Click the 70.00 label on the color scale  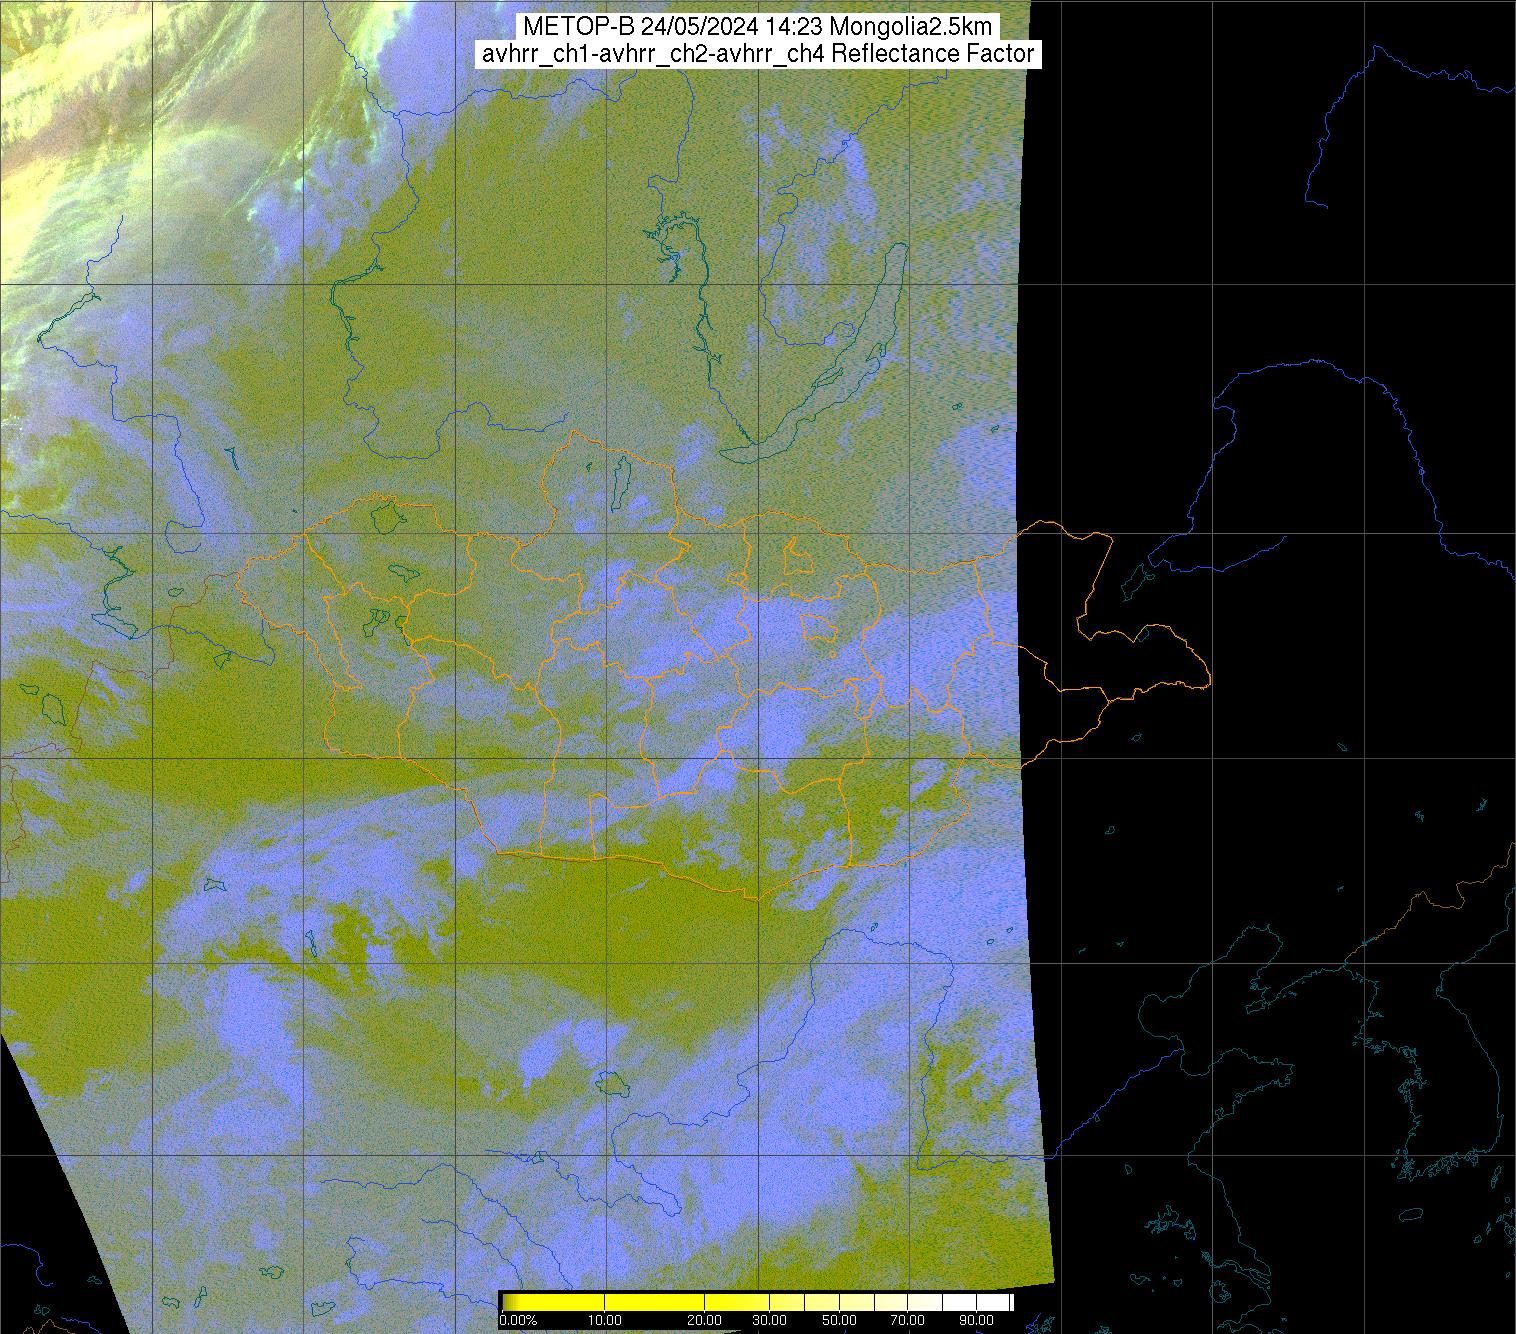click(x=908, y=1320)
